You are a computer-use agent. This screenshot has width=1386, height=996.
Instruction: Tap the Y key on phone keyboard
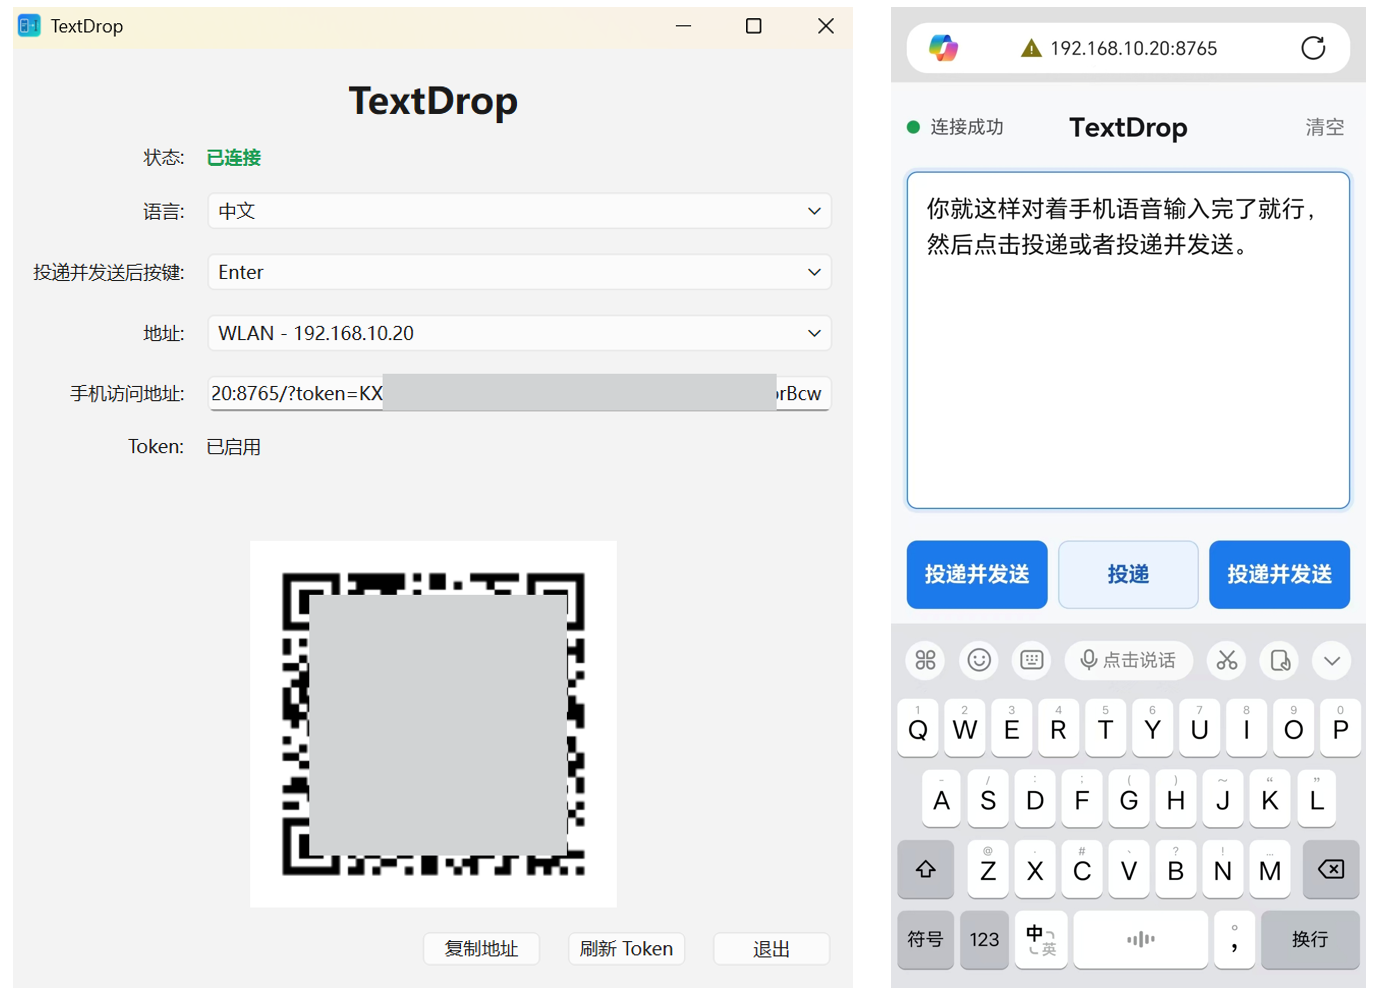click(1153, 728)
